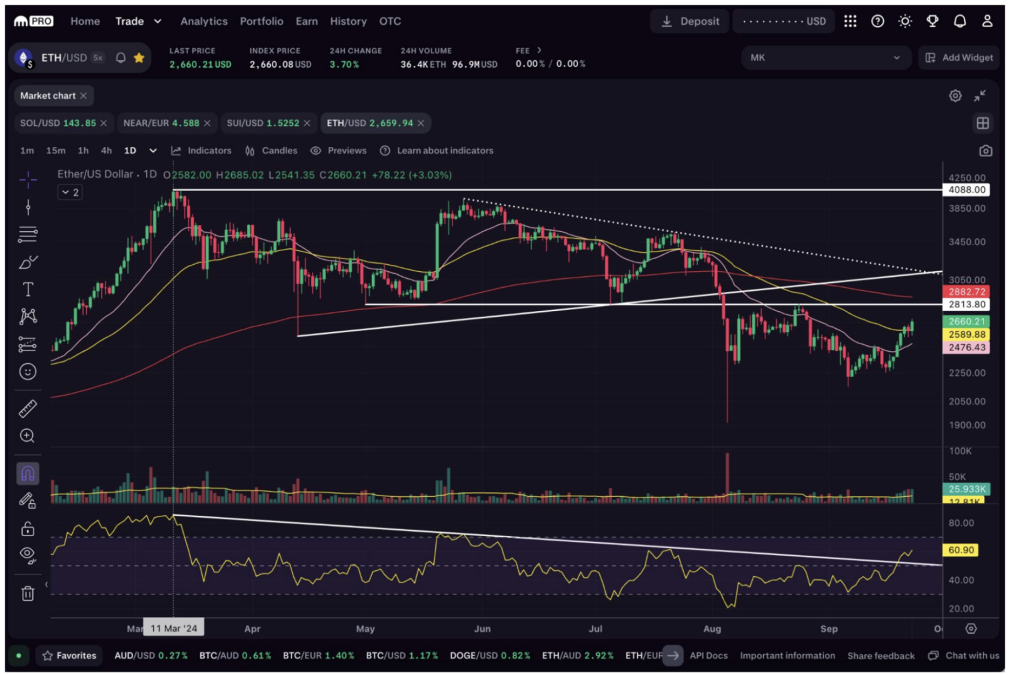Open the user account profile icon
The height and width of the screenshot is (675, 1010).
click(987, 21)
